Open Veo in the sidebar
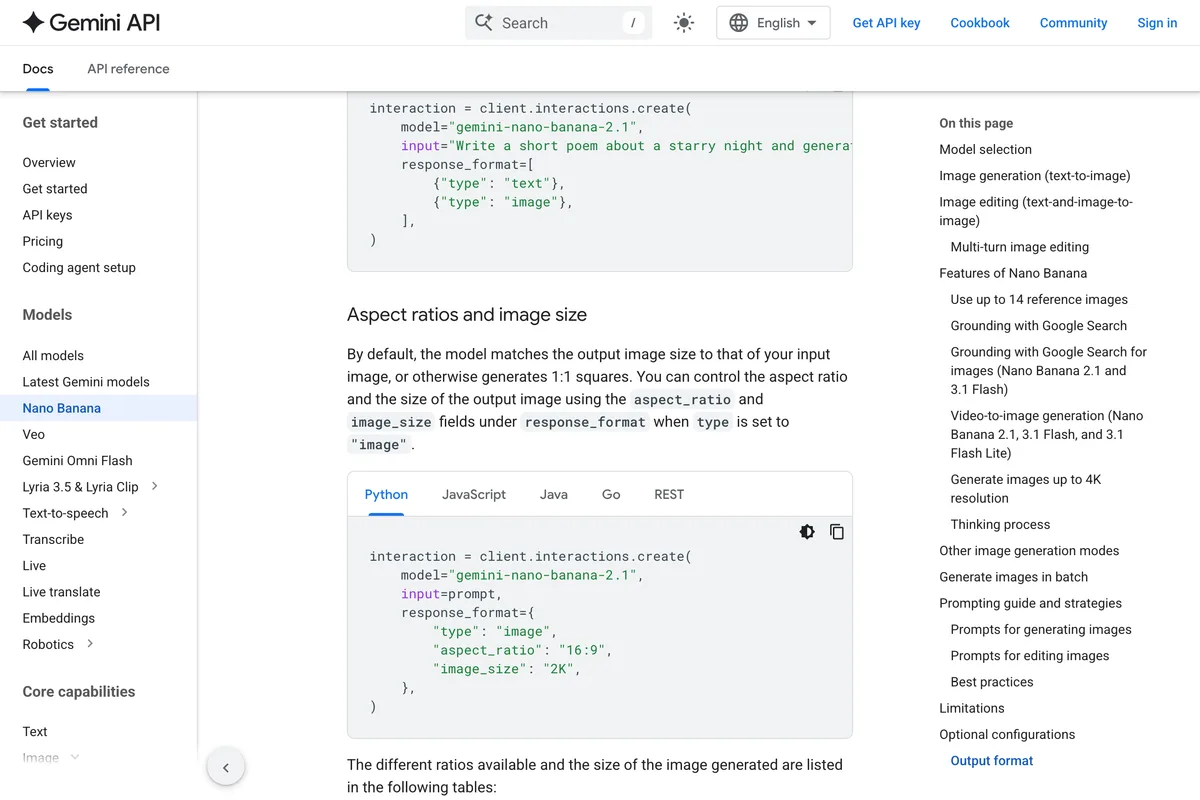1200x800 pixels. [x=34, y=434]
